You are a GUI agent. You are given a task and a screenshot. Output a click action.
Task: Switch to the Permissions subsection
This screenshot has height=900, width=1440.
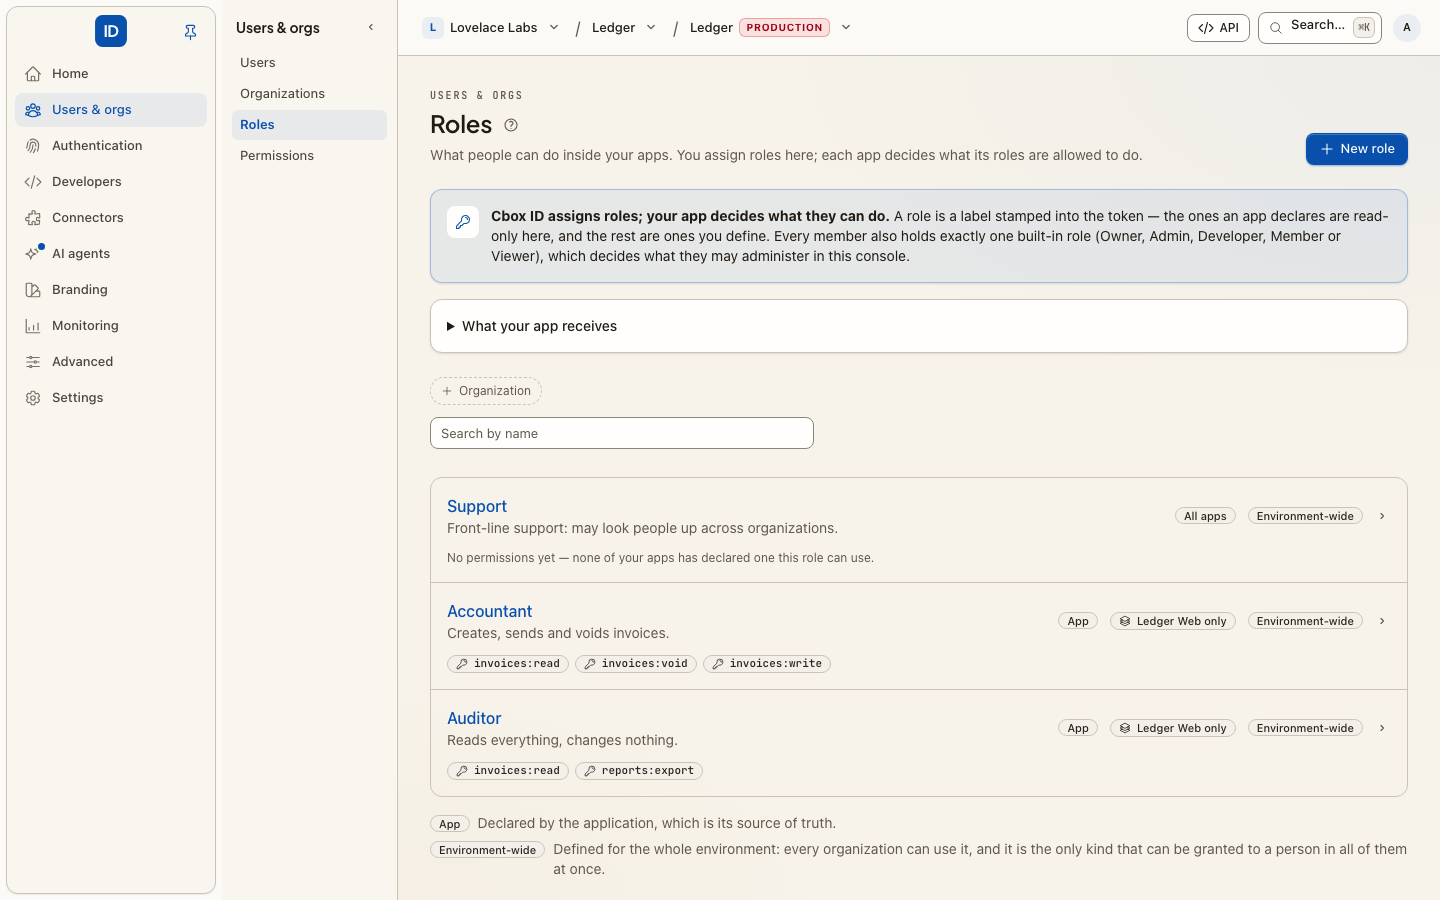(x=309, y=156)
